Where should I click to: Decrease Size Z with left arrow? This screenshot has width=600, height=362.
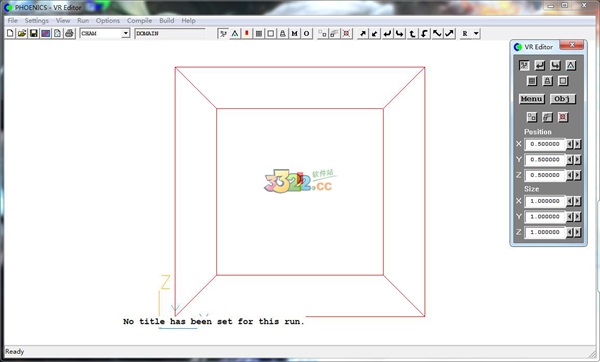570,232
